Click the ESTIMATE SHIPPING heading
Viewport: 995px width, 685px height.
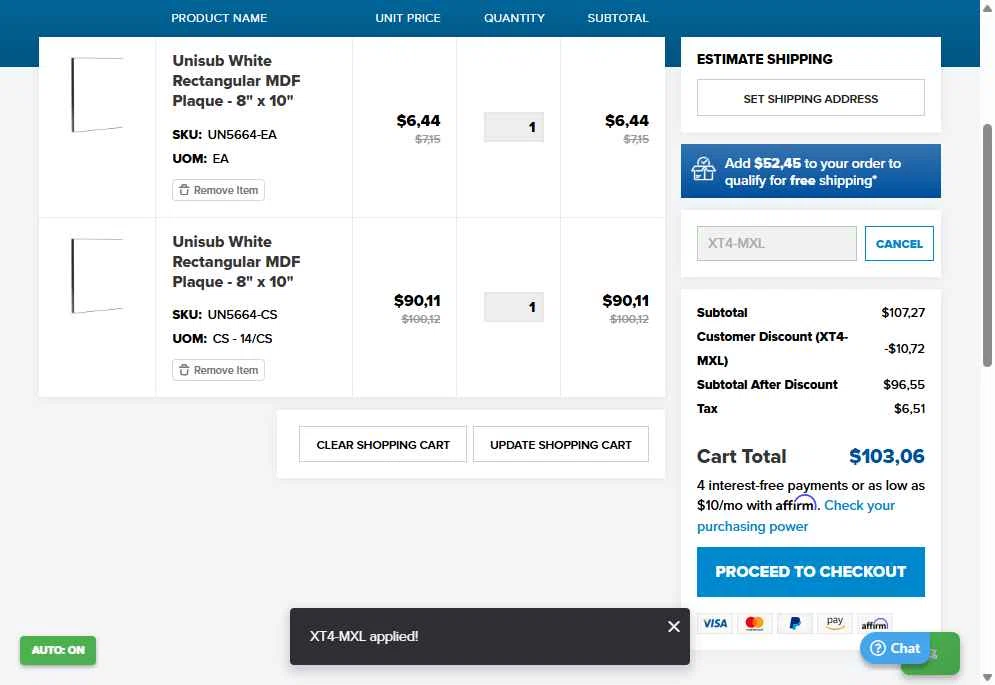764,59
